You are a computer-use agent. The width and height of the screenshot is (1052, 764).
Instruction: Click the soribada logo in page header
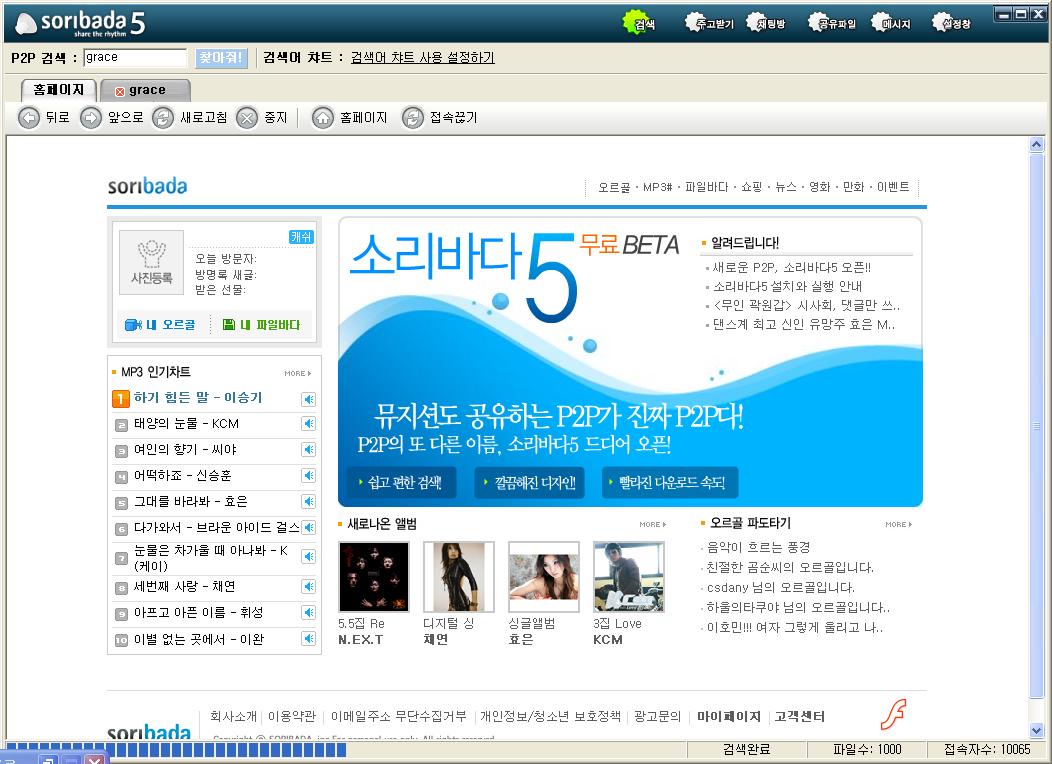(148, 186)
